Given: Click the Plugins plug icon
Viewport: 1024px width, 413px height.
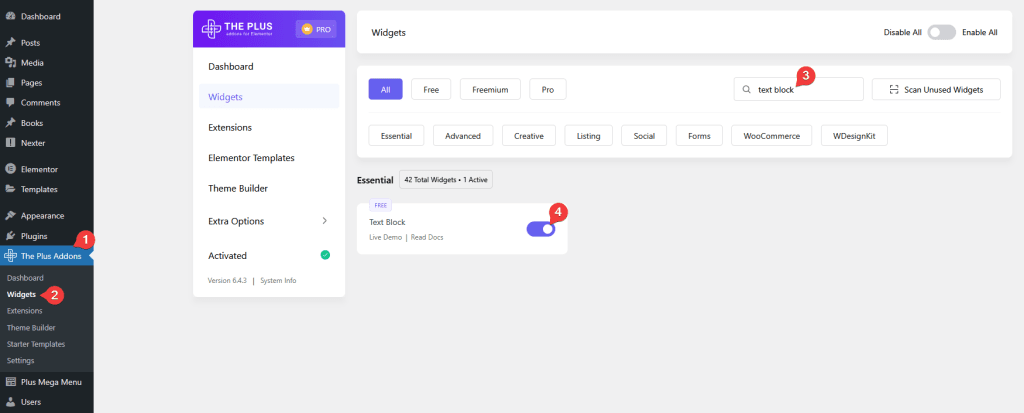Looking at the screenshot, I should (10, 236).
